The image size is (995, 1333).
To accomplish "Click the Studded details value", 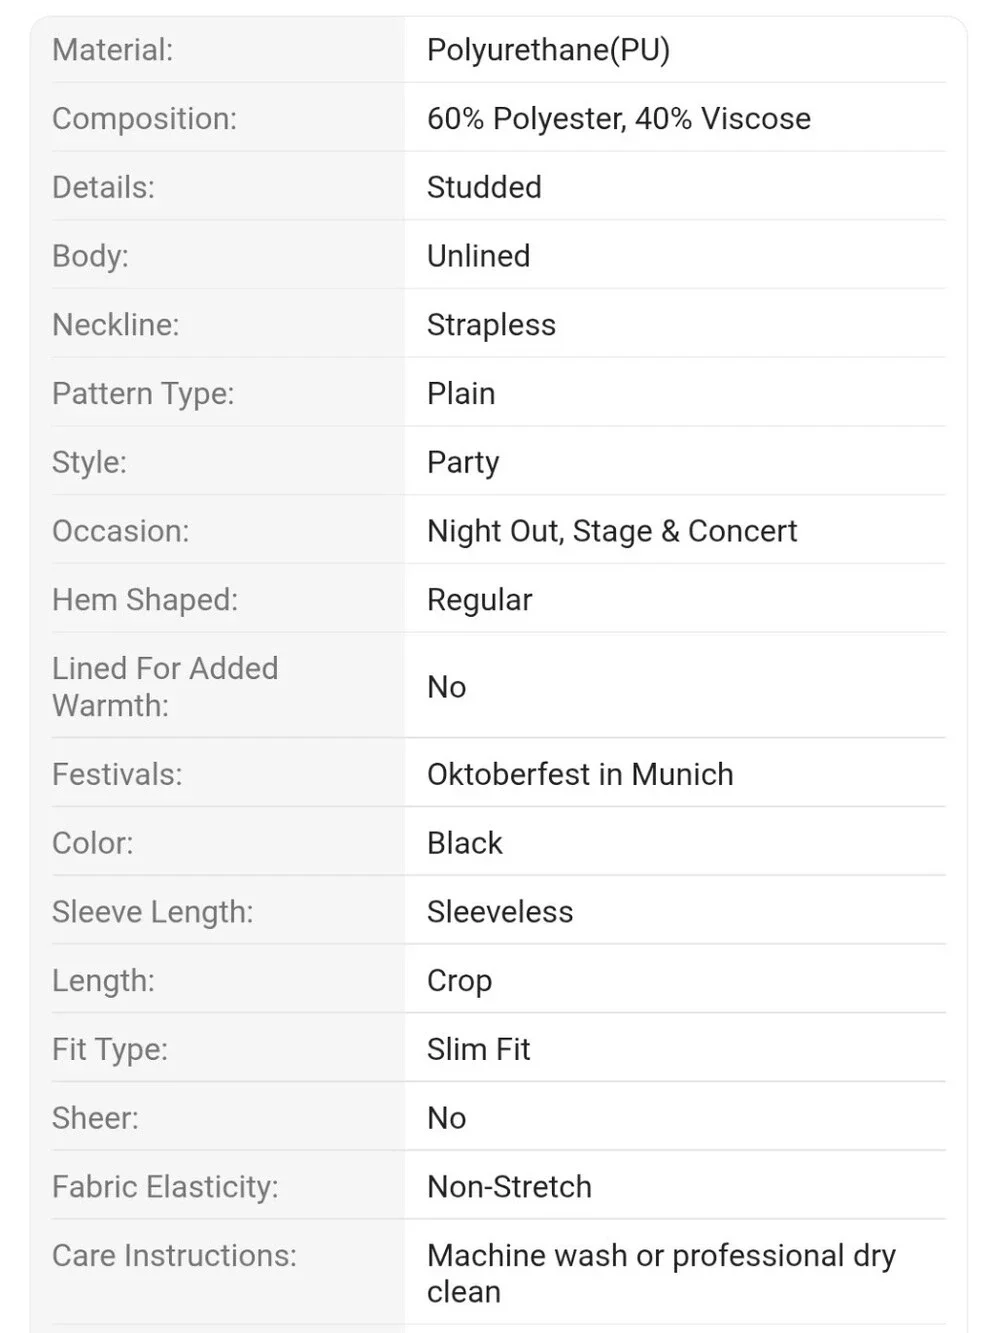I will point(484,187).
